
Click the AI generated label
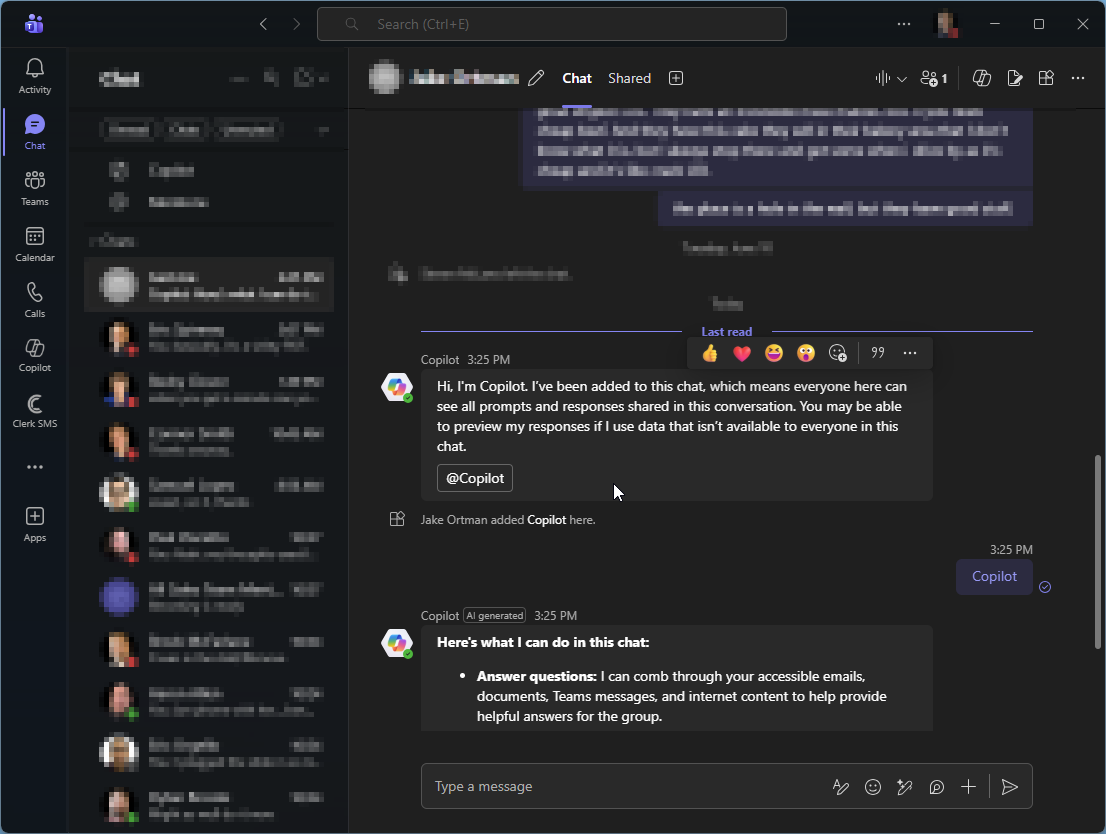tap(494, 616)
